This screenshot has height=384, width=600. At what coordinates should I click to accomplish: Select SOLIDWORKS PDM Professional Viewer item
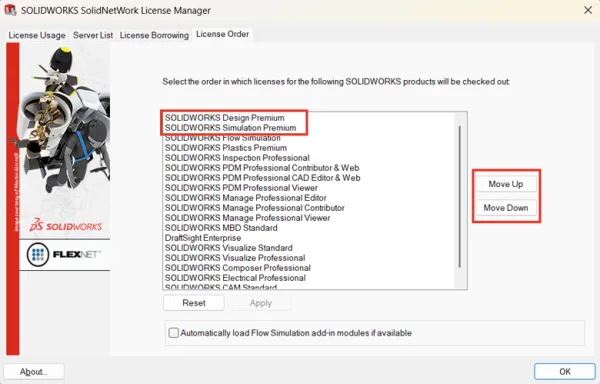tap(241, 188)
